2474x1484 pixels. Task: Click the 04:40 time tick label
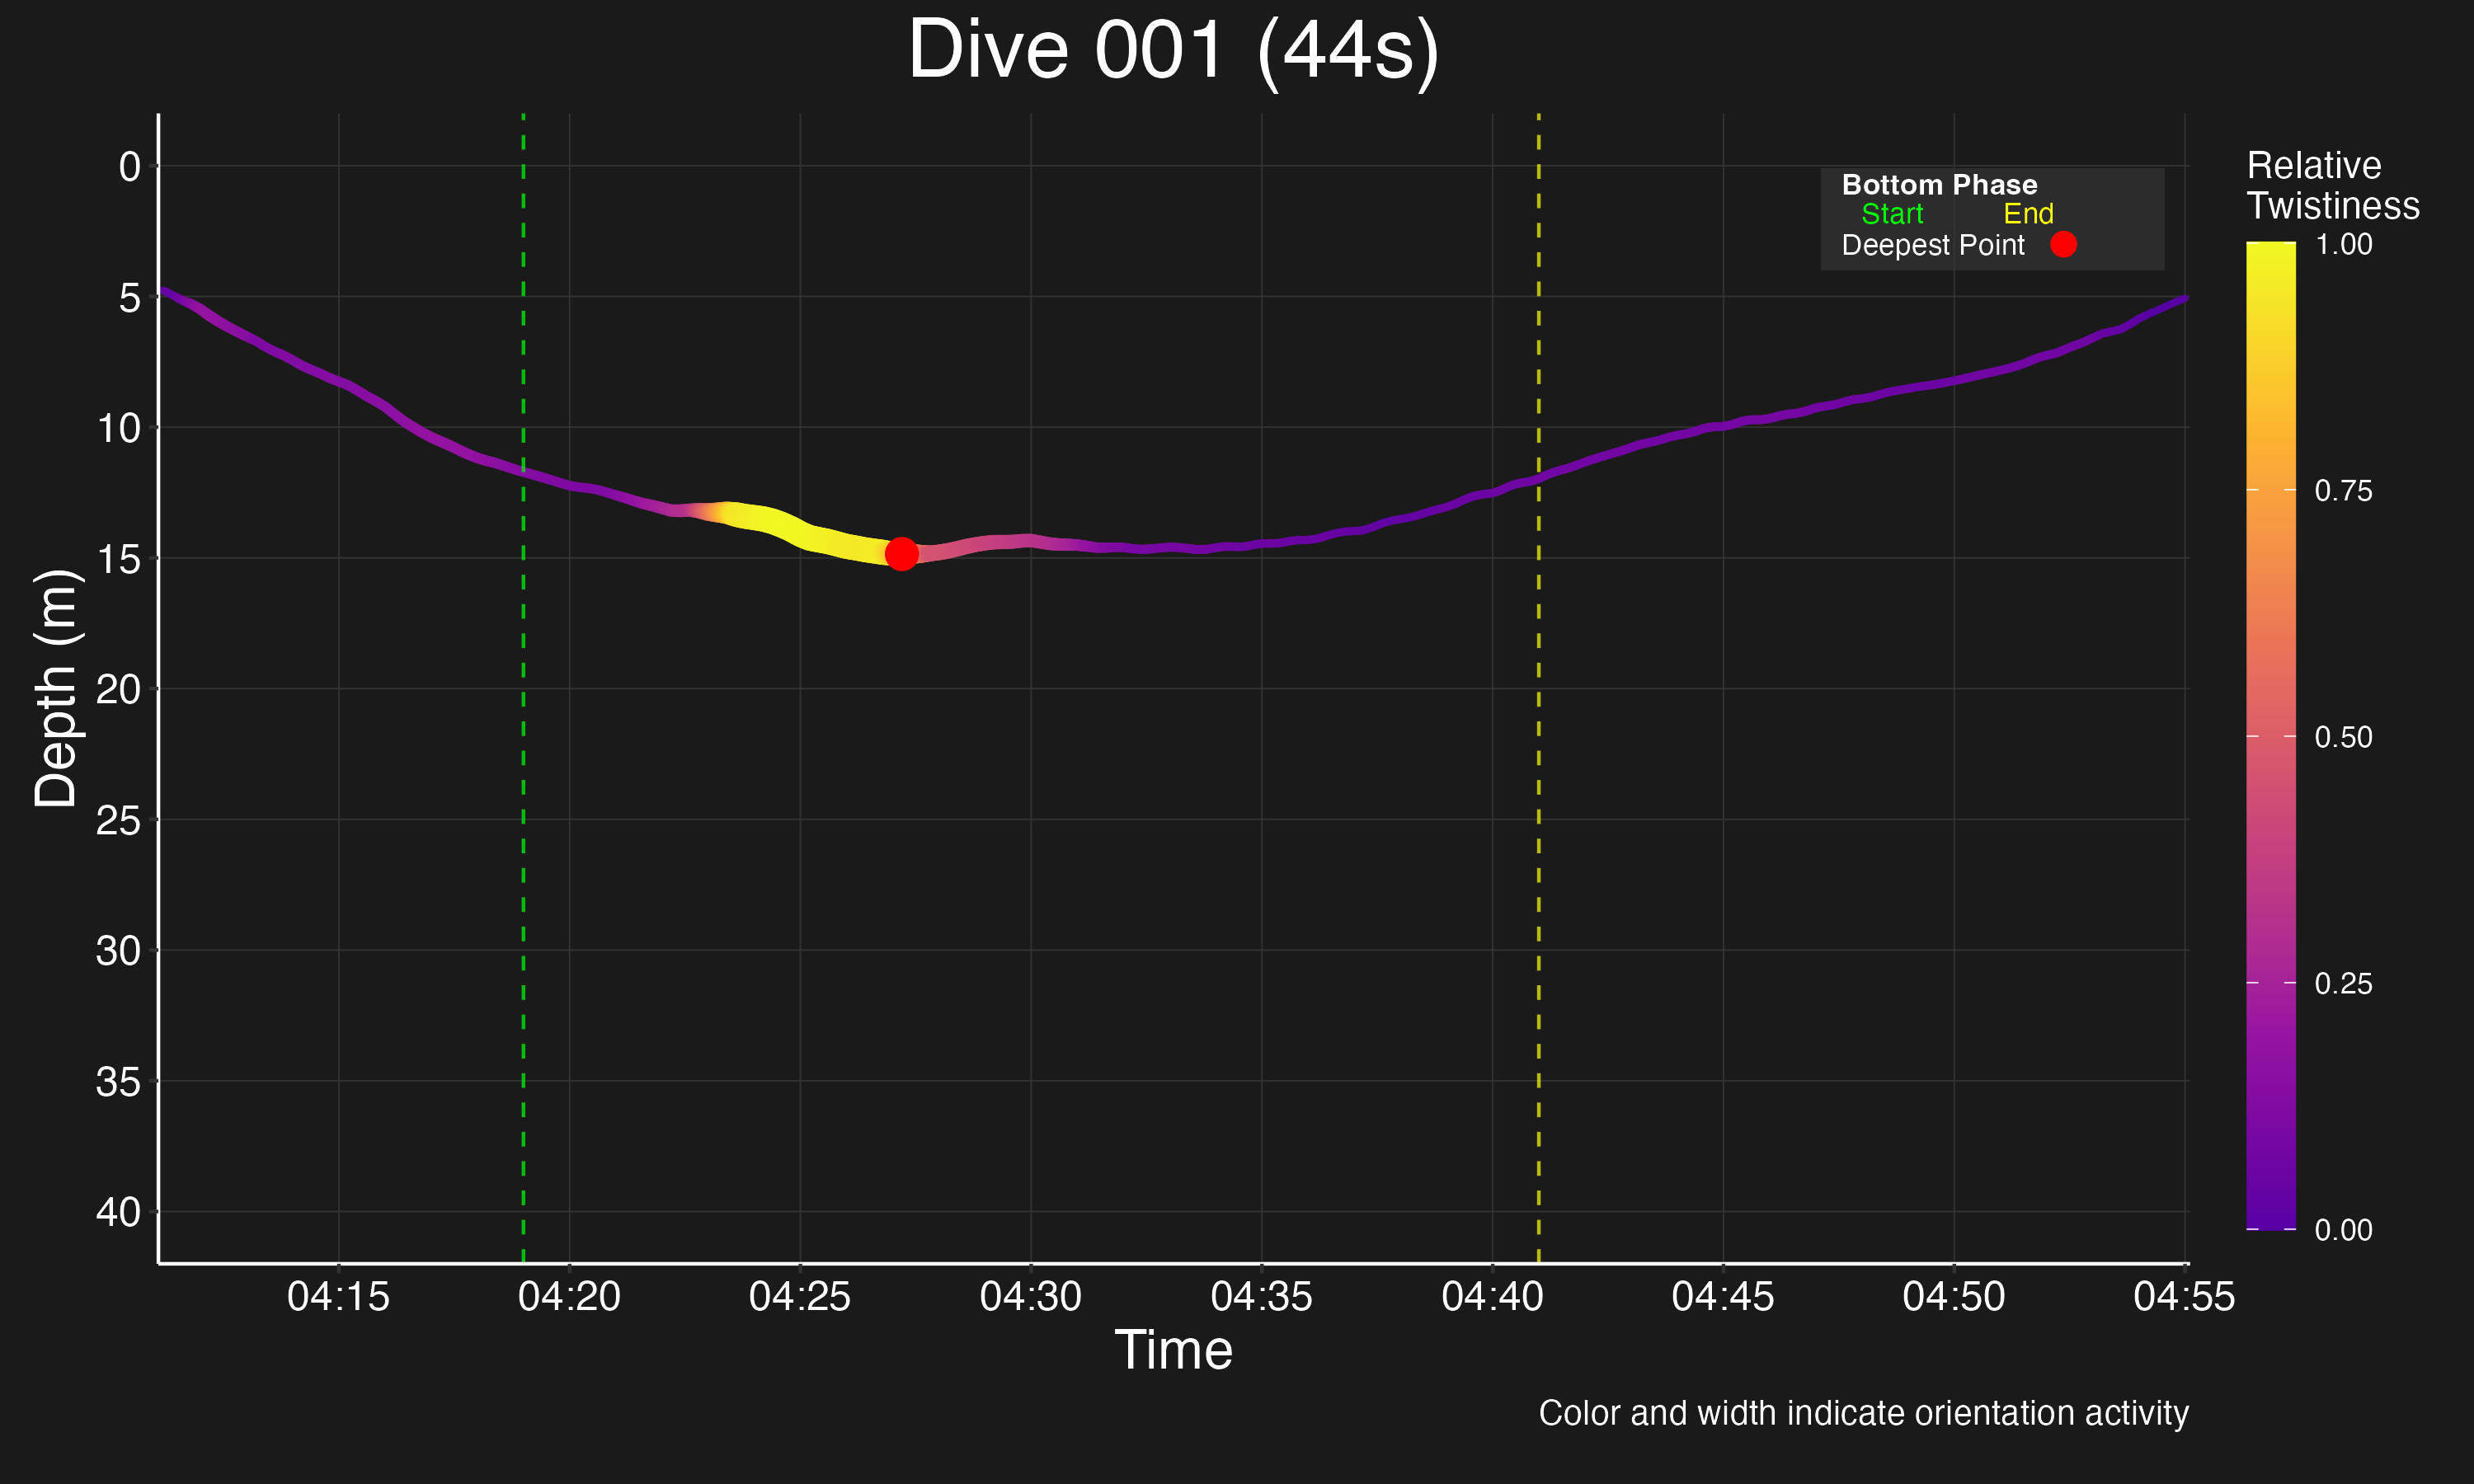(x=1492, y=1297)
